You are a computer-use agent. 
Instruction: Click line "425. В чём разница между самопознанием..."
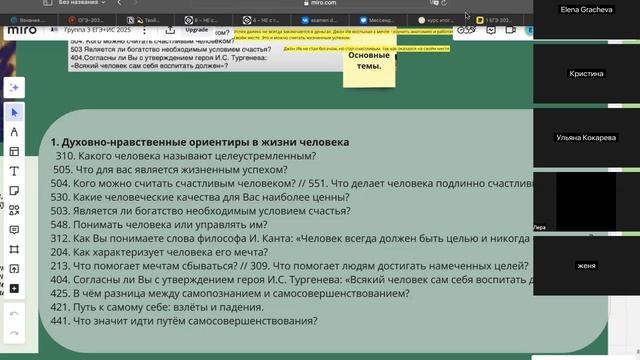click(x=230, y=293)
